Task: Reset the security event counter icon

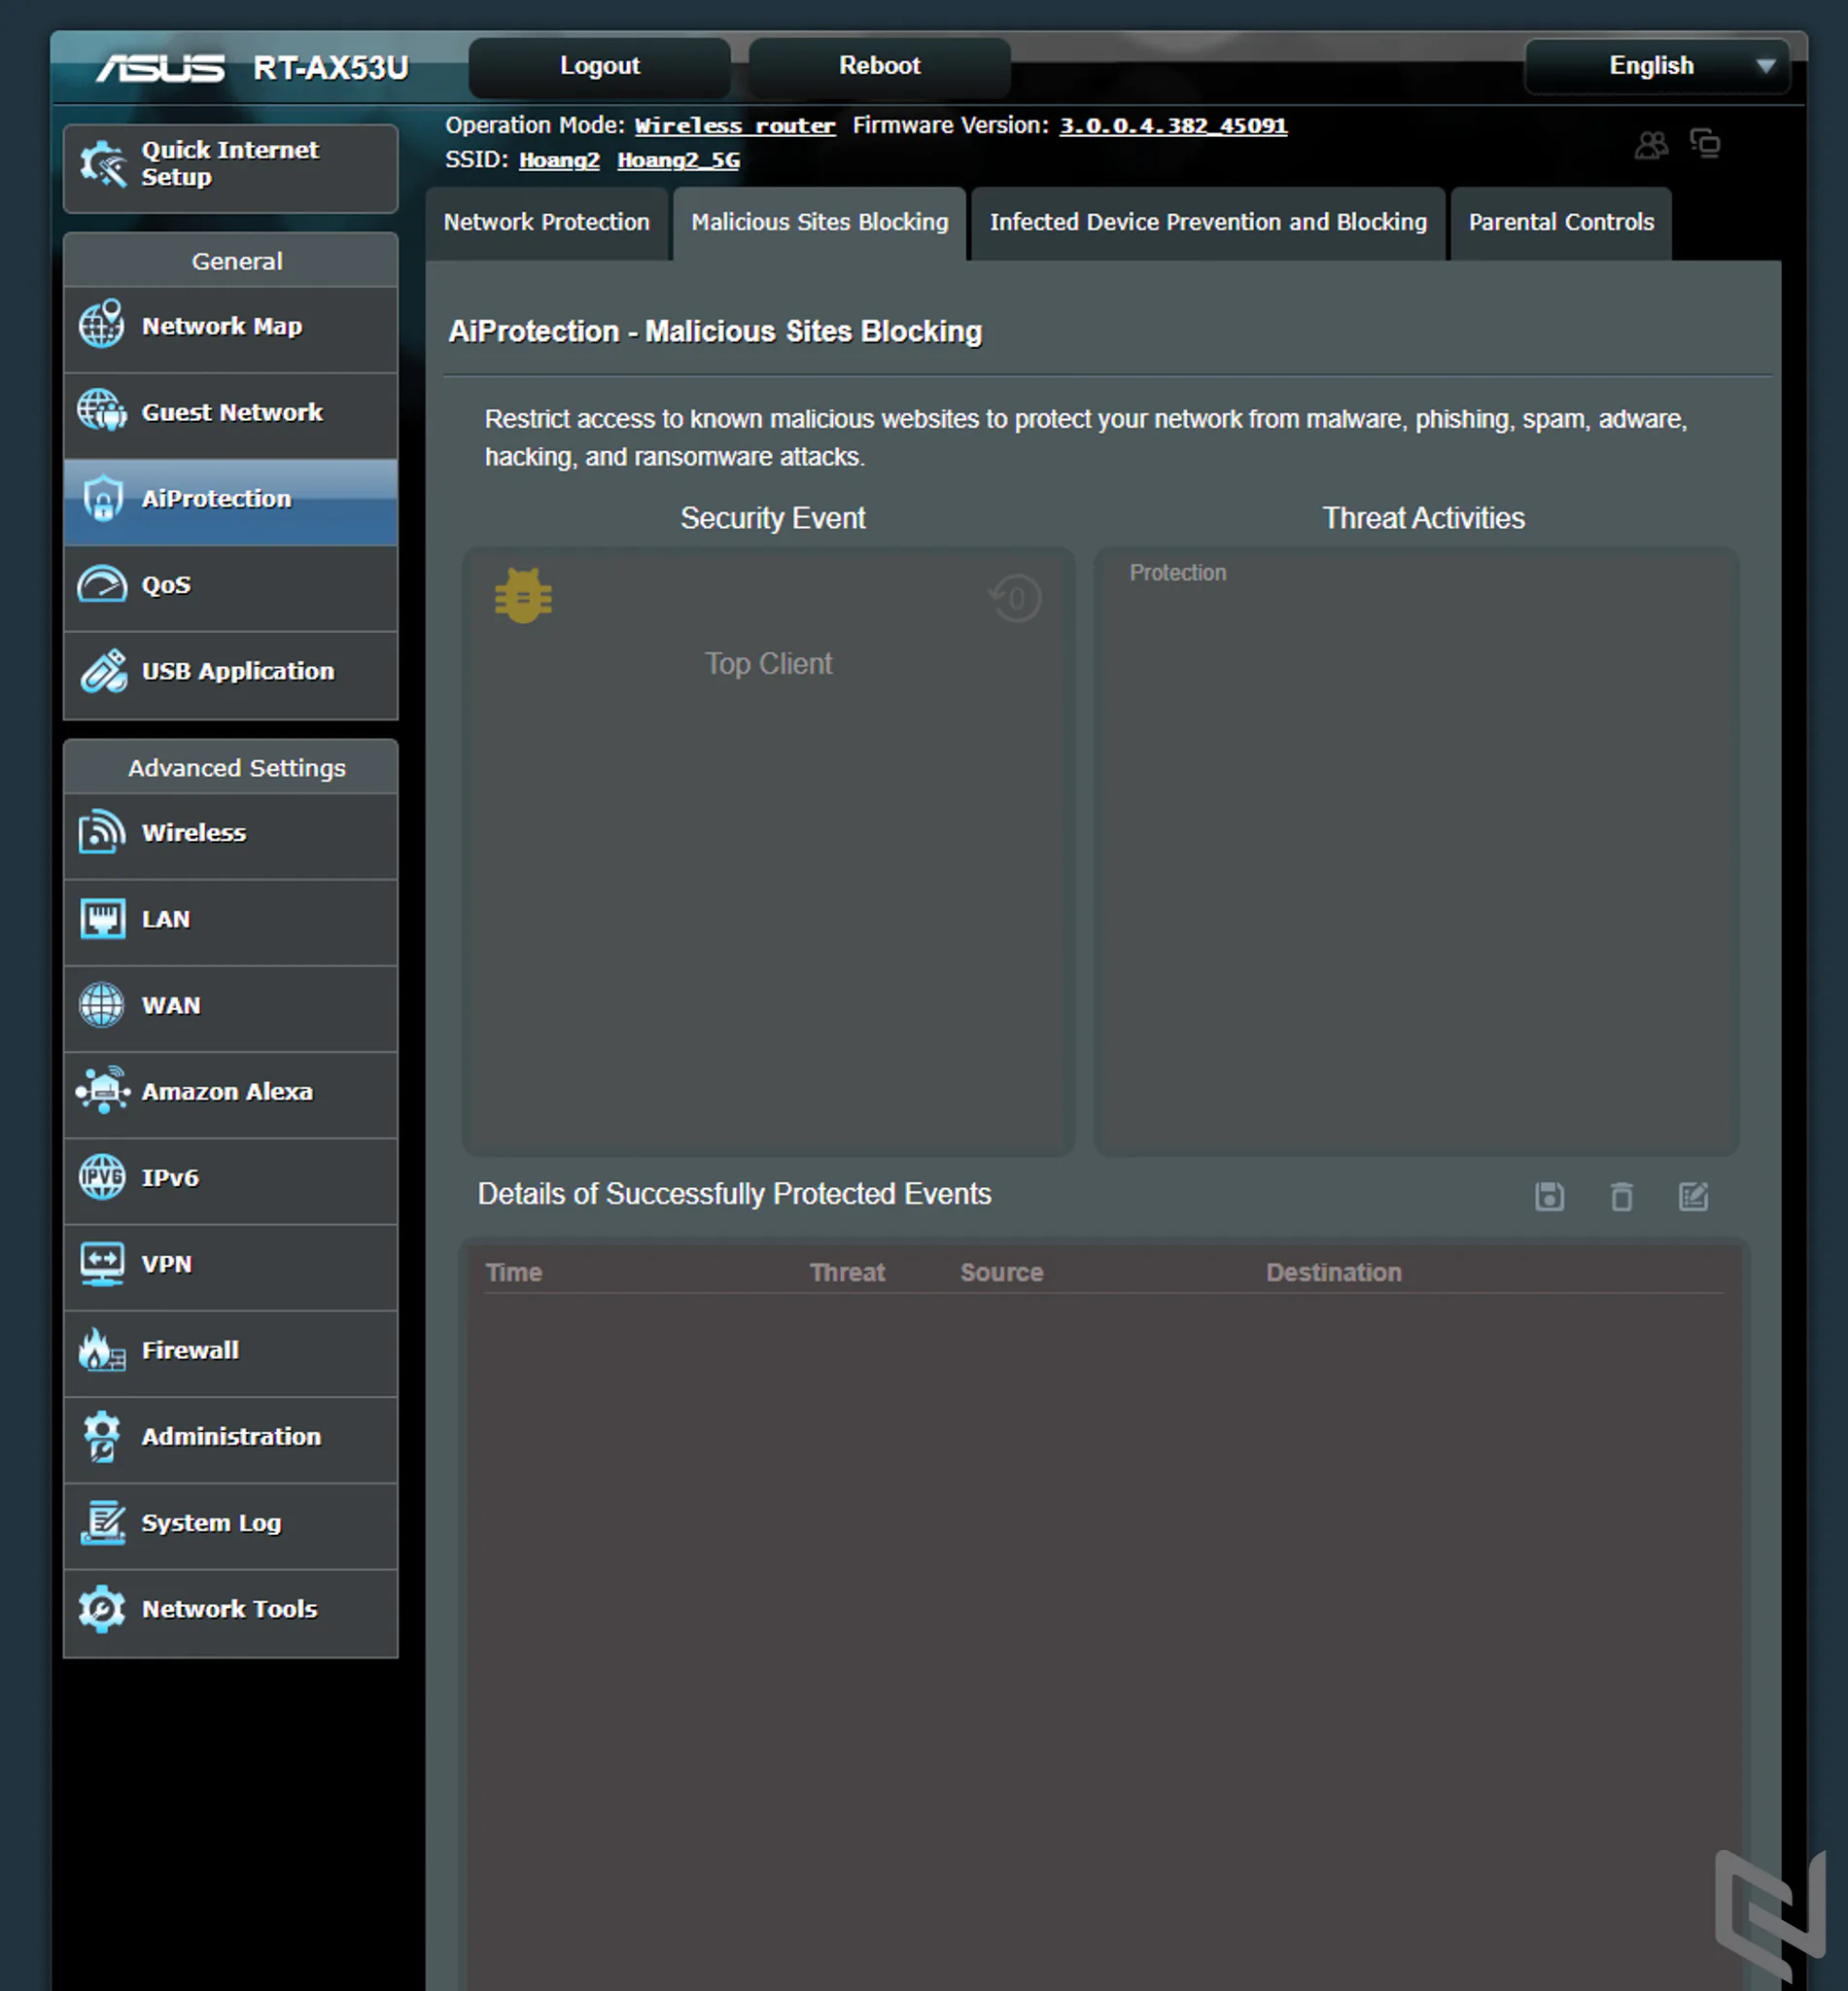Action: click(1015, 598)
